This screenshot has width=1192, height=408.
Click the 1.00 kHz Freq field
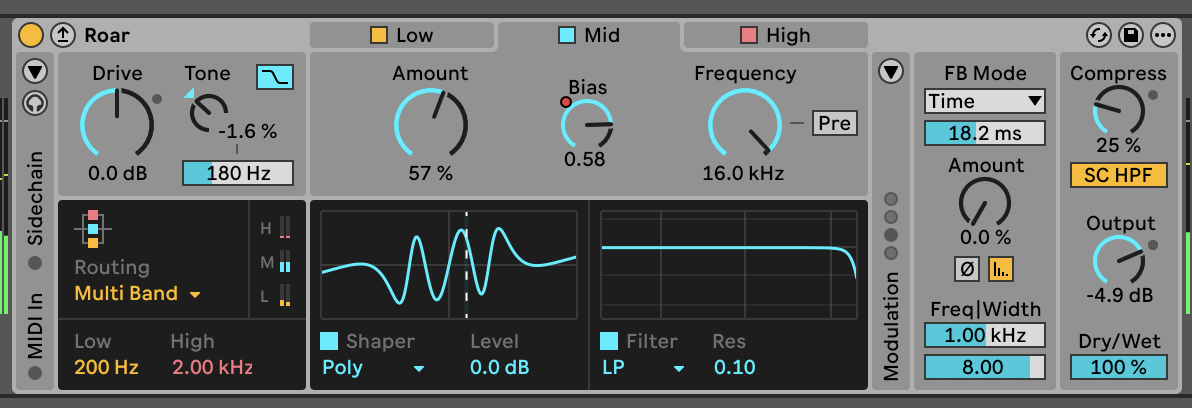pyautogui.click(x=985, y=335)
